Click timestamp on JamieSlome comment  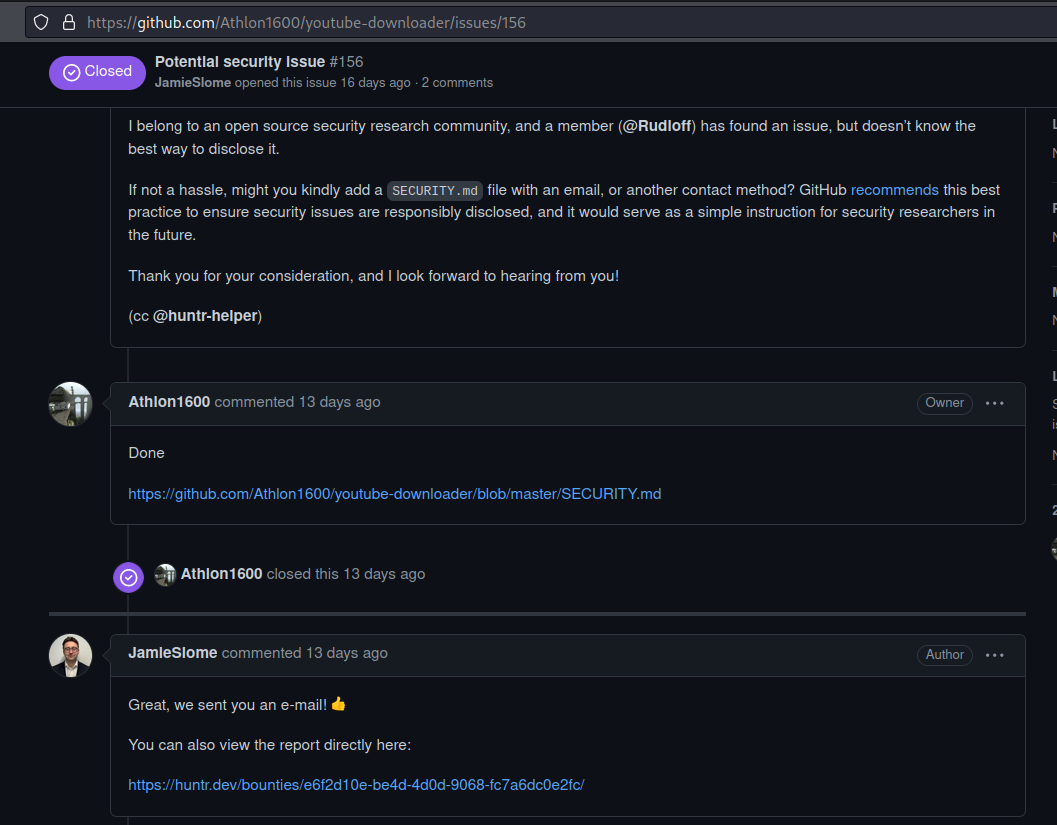pyautogui.click(x=346, y=653)
